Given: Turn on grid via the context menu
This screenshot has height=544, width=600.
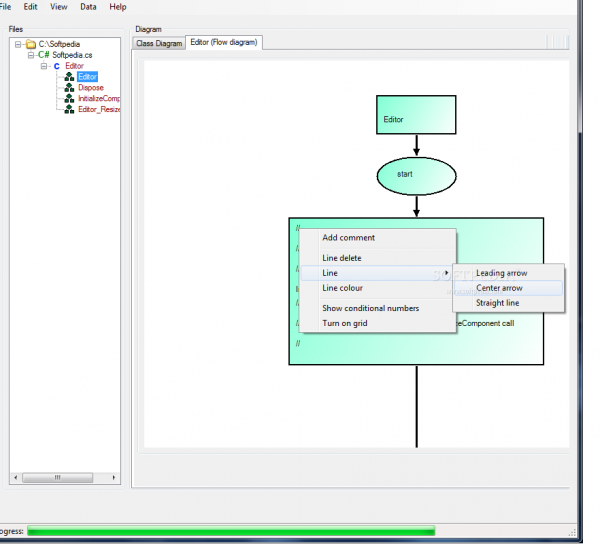Looking at the screenshot, I should (343, 323).
